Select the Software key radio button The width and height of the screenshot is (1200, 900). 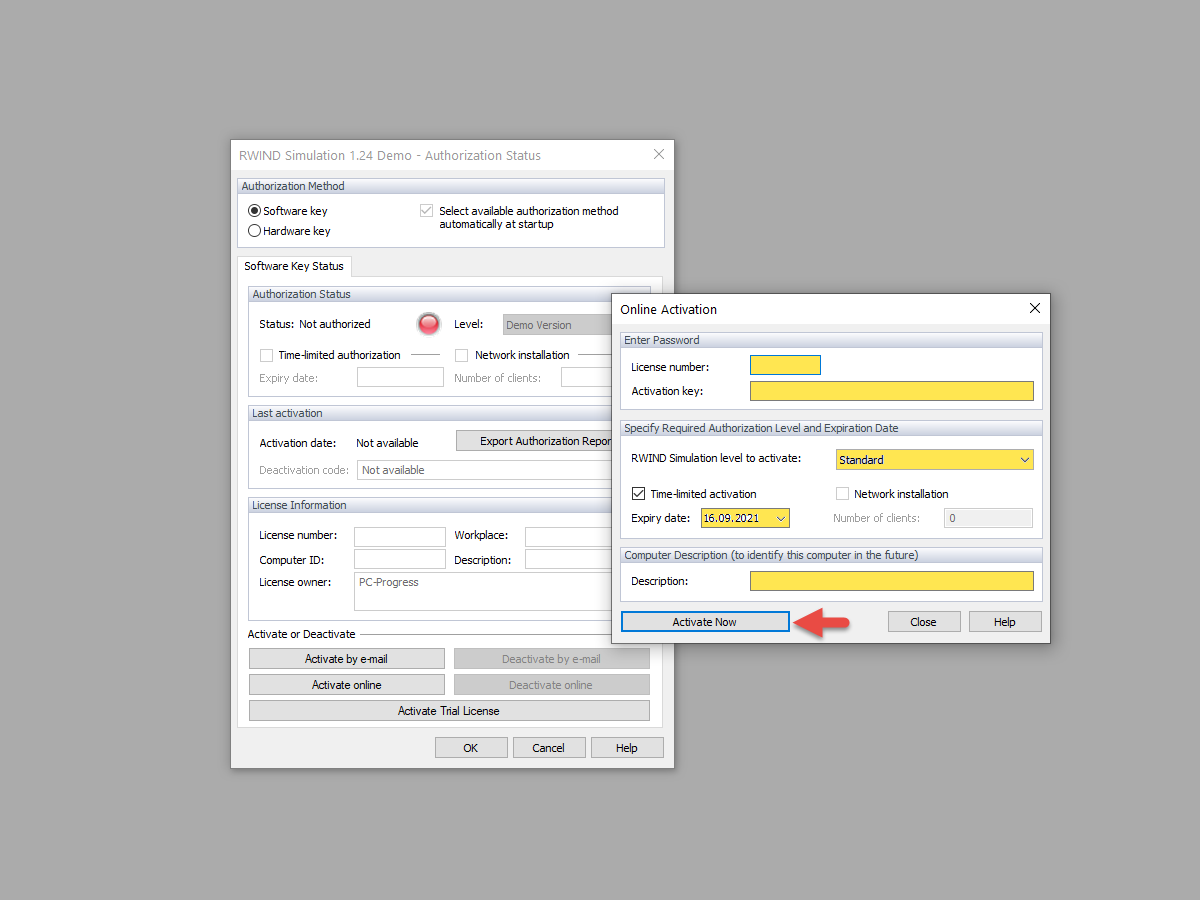tap(255, 211)
